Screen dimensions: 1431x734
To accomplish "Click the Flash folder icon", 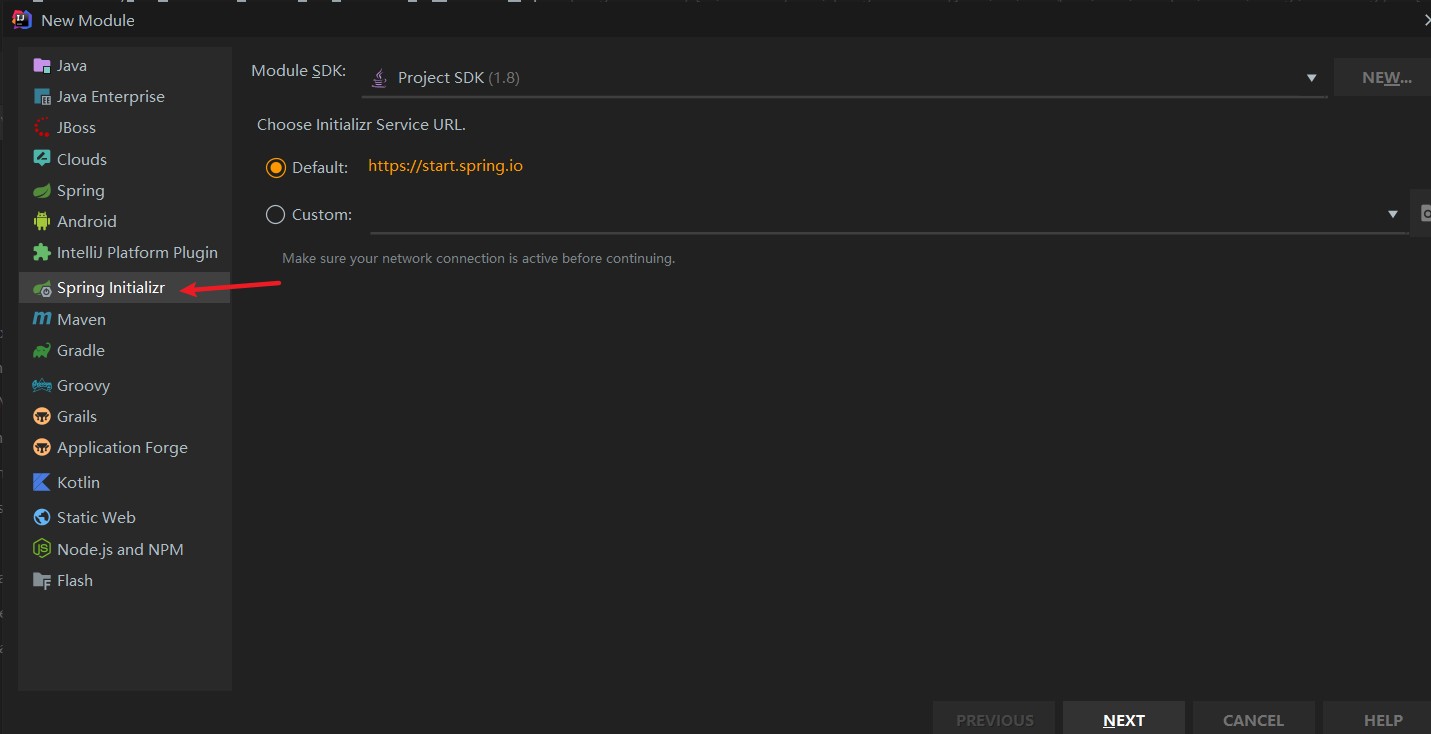I will [x=41, y=580].
